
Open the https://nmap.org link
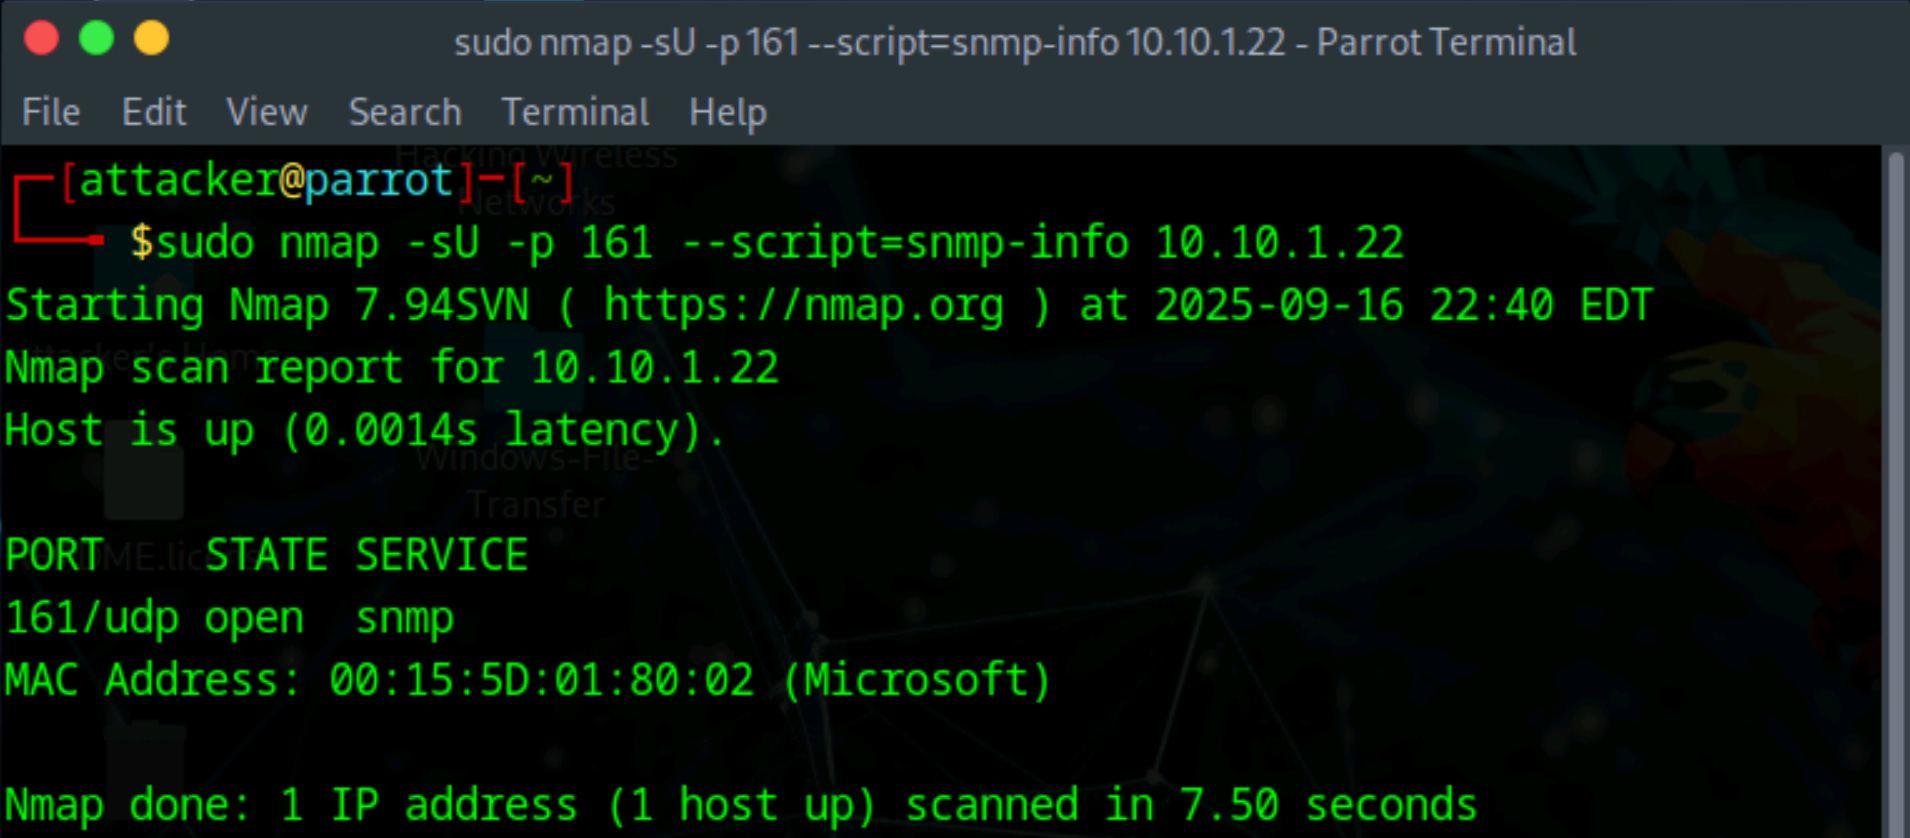[803, 306]
